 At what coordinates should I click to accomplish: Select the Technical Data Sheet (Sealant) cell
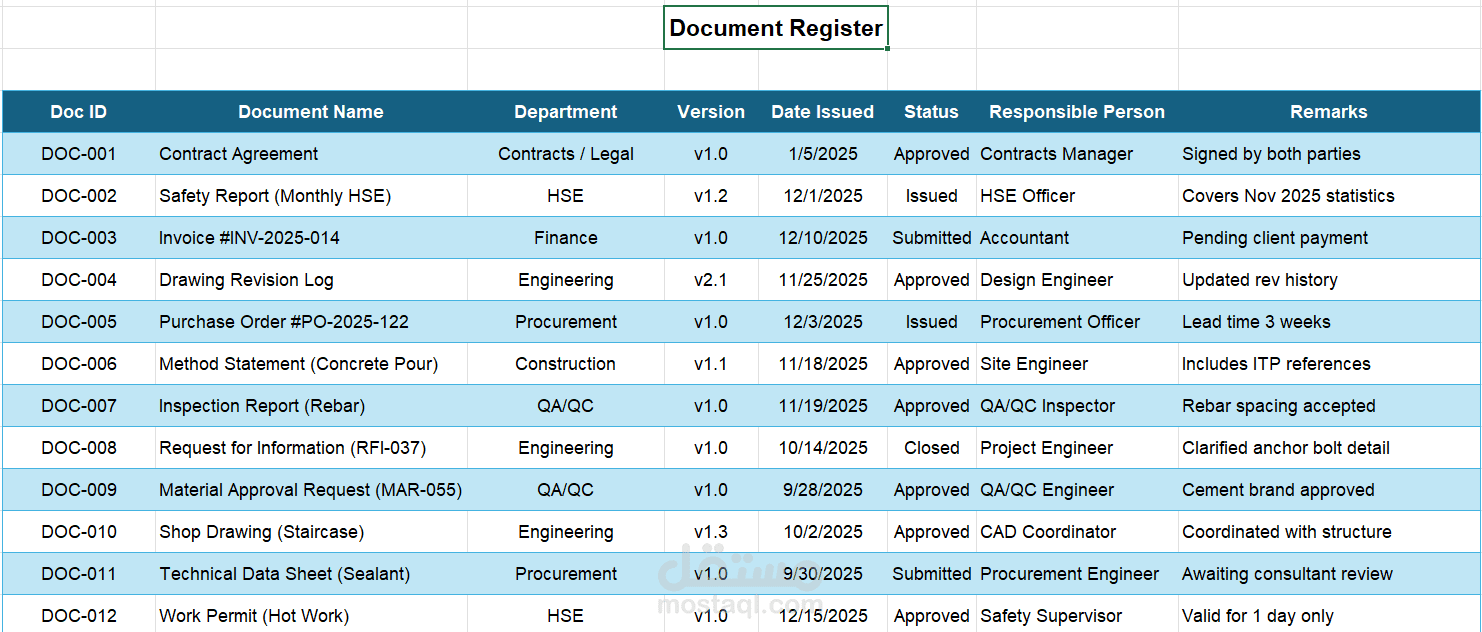(x=311, y=574)
